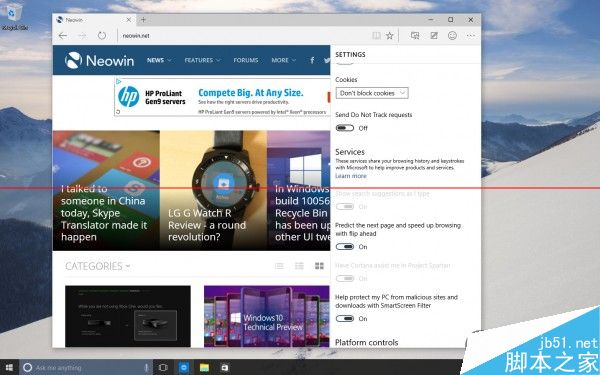Open File Explorer from taskbar

[204, 368]
